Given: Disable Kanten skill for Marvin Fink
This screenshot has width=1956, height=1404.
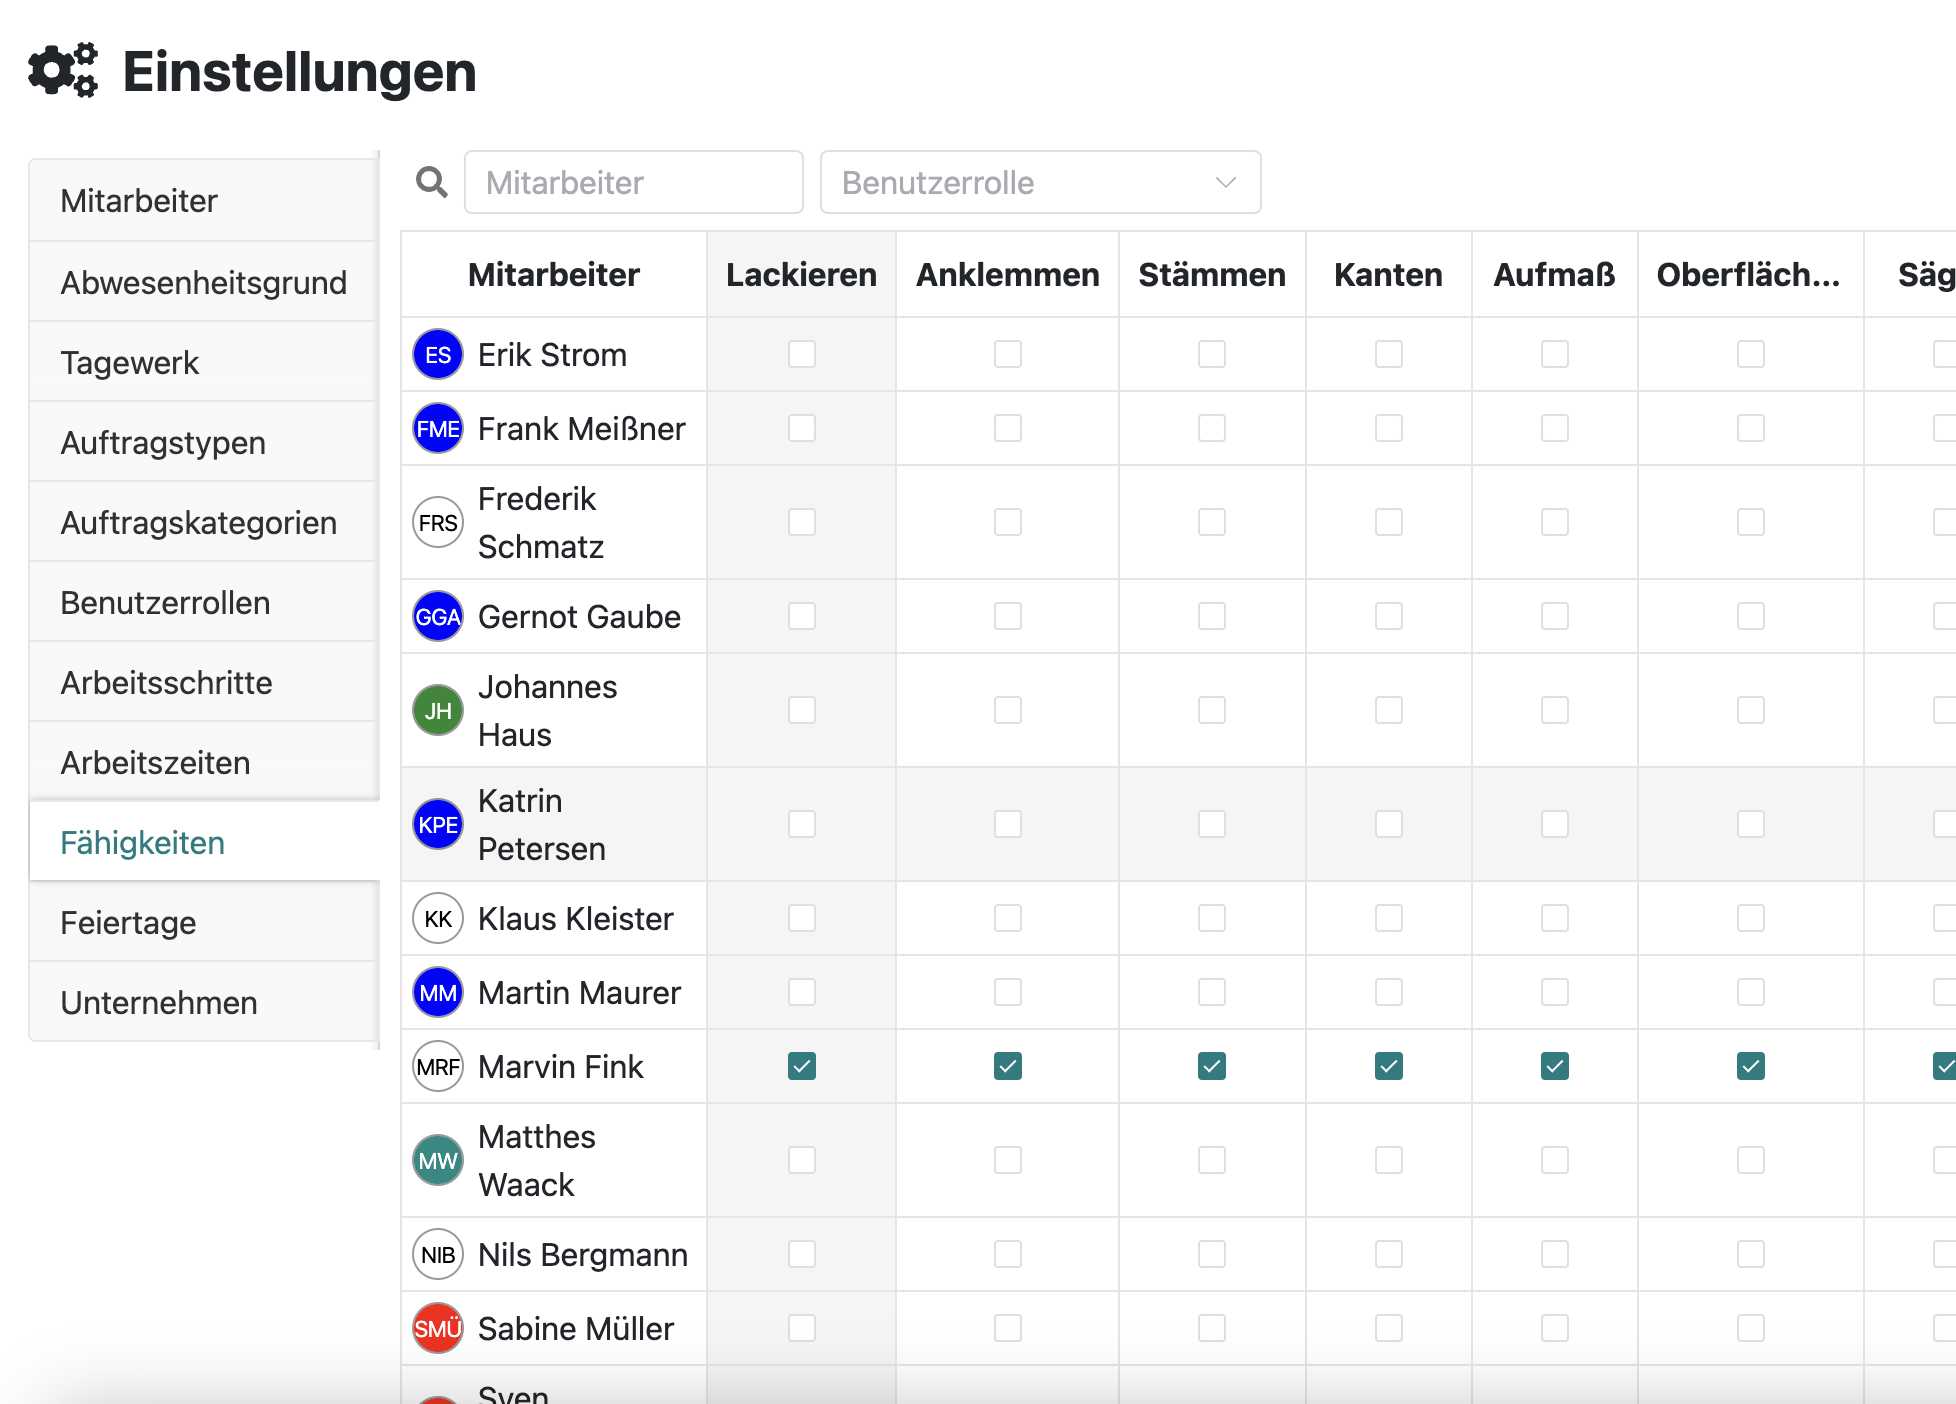Looking at the screenshot, I should (x=1388, y=1066).
